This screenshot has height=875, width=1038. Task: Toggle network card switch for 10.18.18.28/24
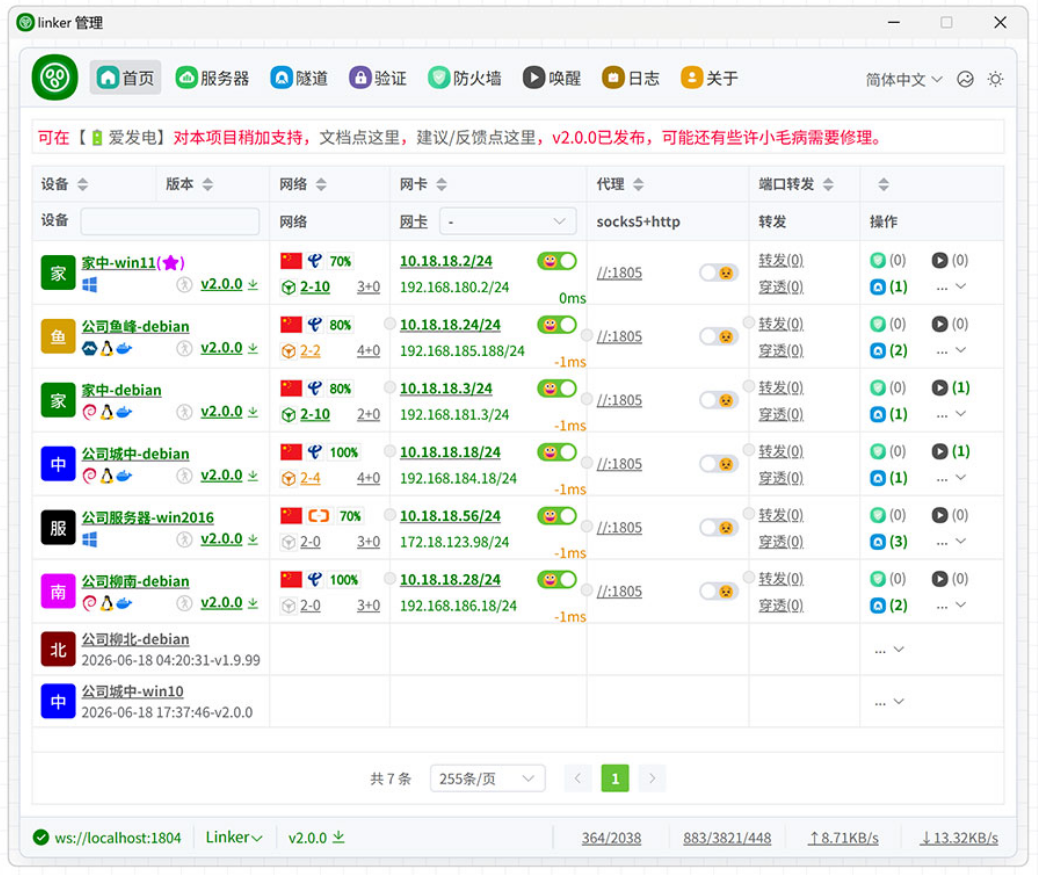click(x=557, y=580)
